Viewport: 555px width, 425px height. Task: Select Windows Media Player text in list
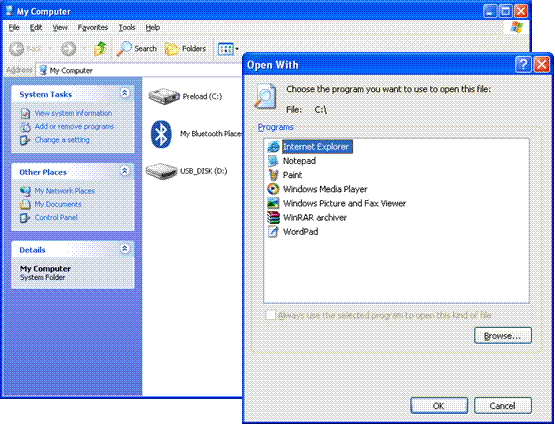tap(325, 189)
